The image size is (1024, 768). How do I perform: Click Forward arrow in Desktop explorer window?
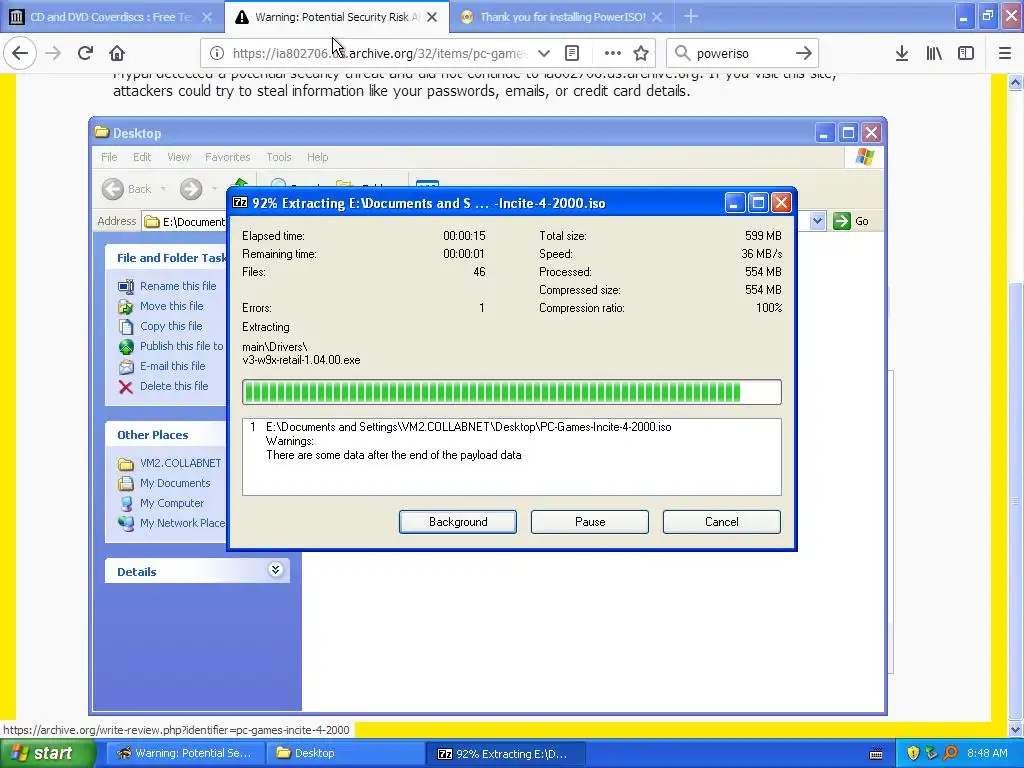point(191,189)
